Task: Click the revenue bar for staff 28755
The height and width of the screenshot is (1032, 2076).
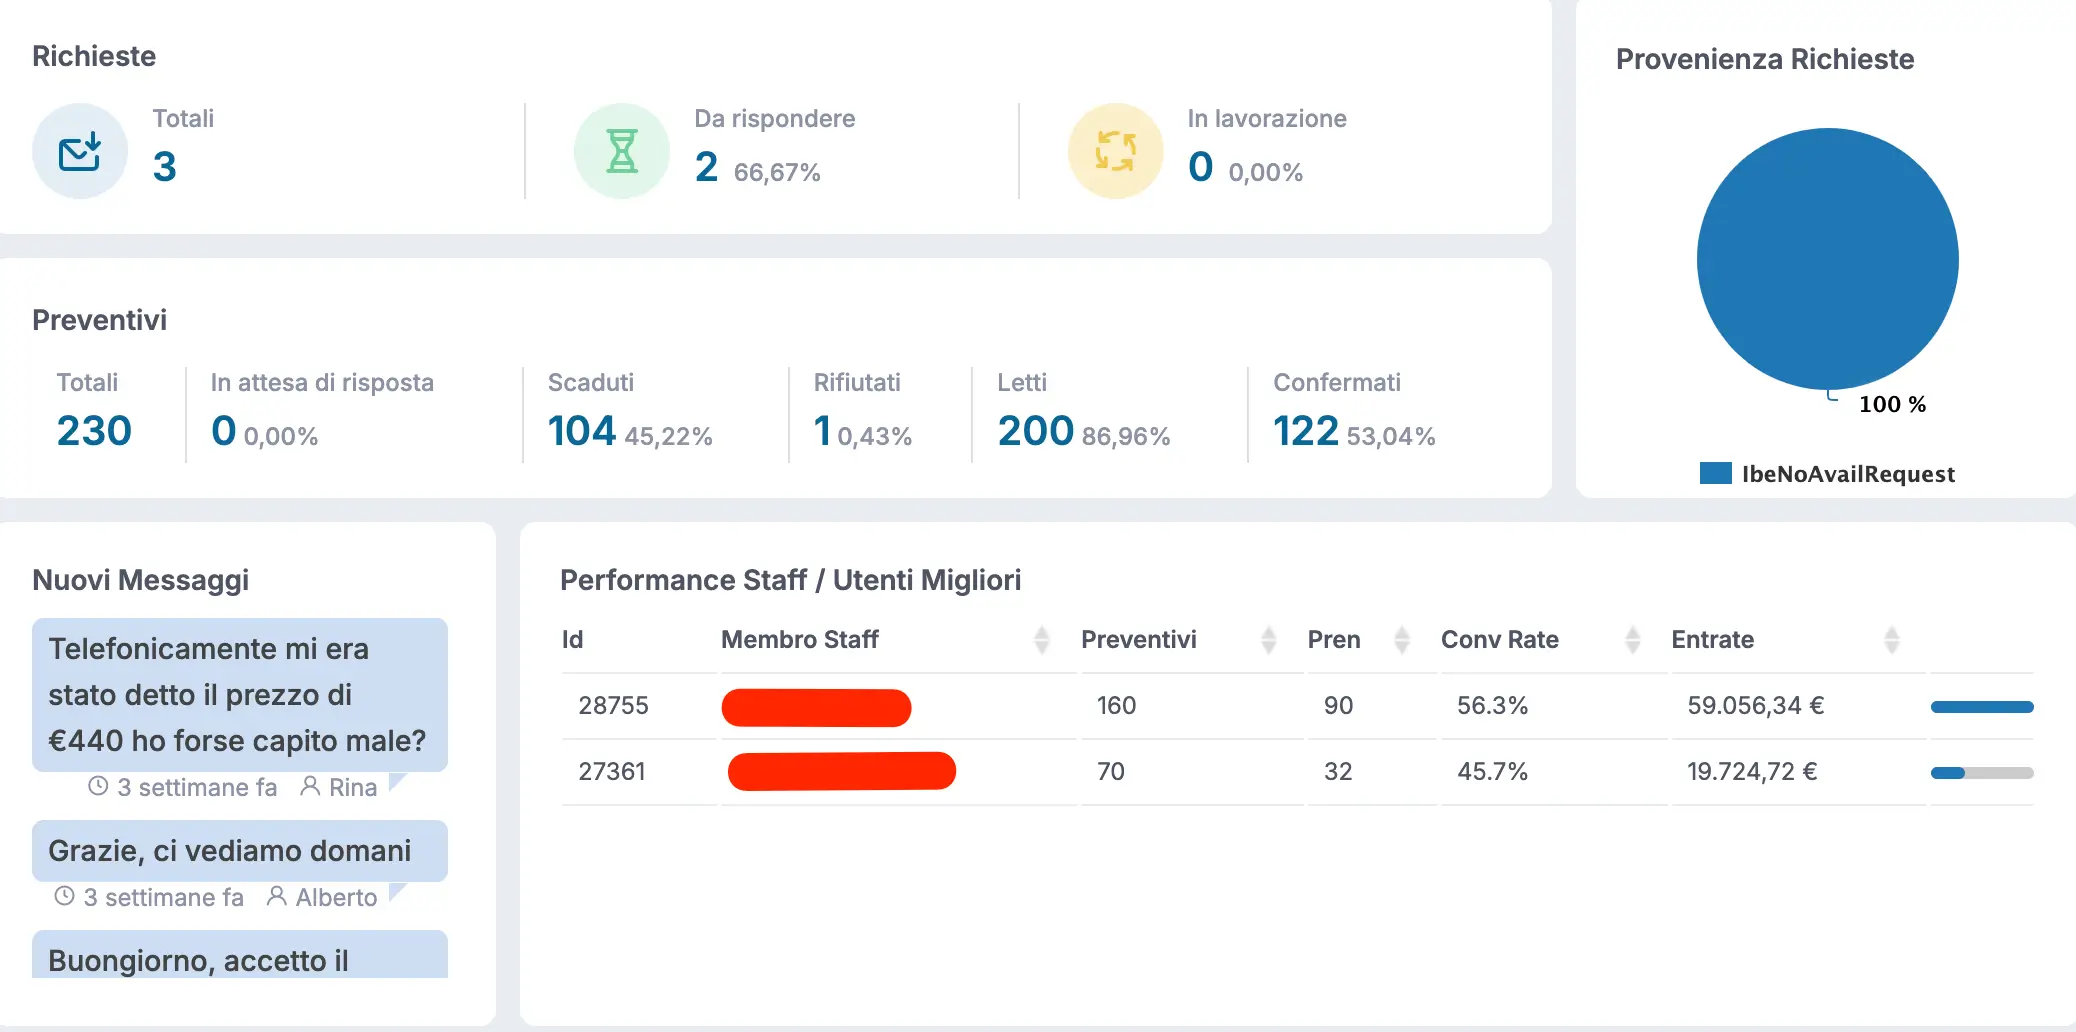Action: 1981,707
